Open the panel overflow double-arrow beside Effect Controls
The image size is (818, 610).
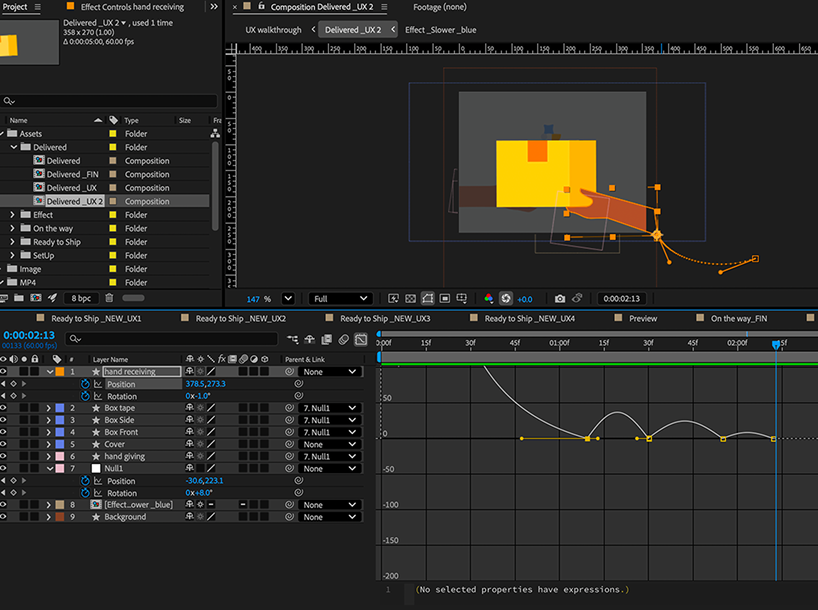point(214,7)
